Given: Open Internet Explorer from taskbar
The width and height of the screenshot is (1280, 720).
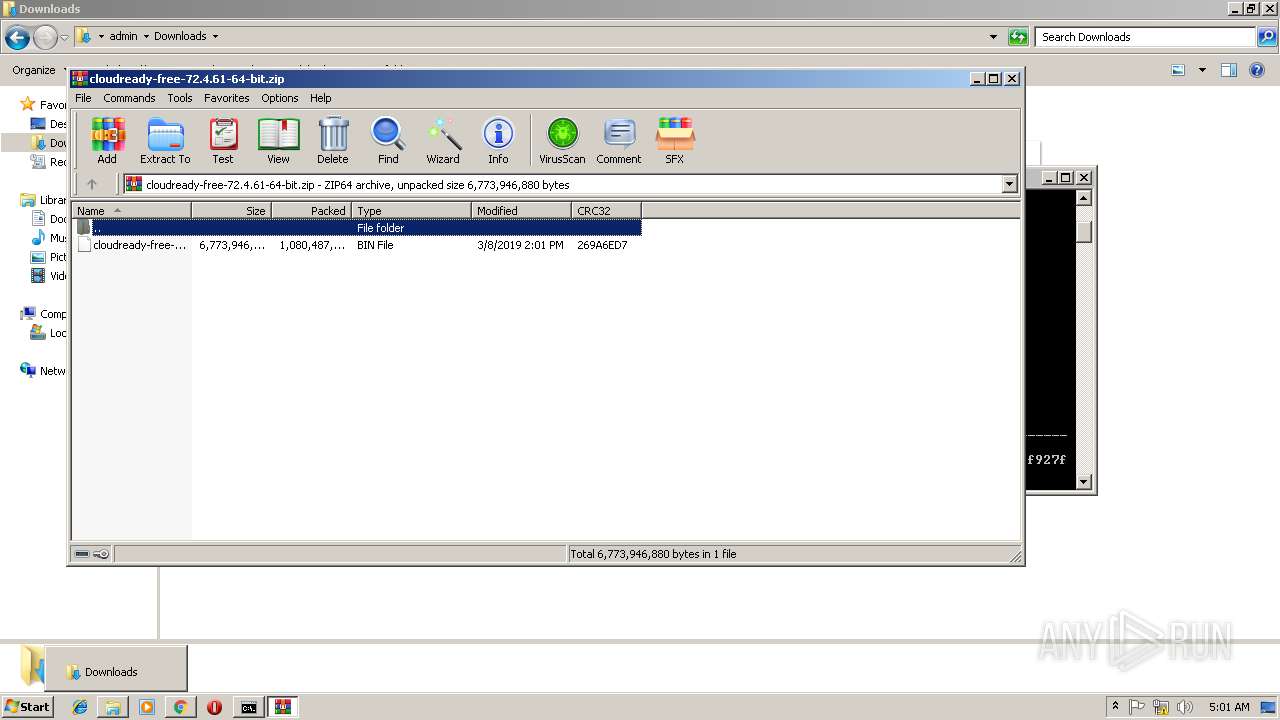Looking at the screenshot, I should pos(80,707).
